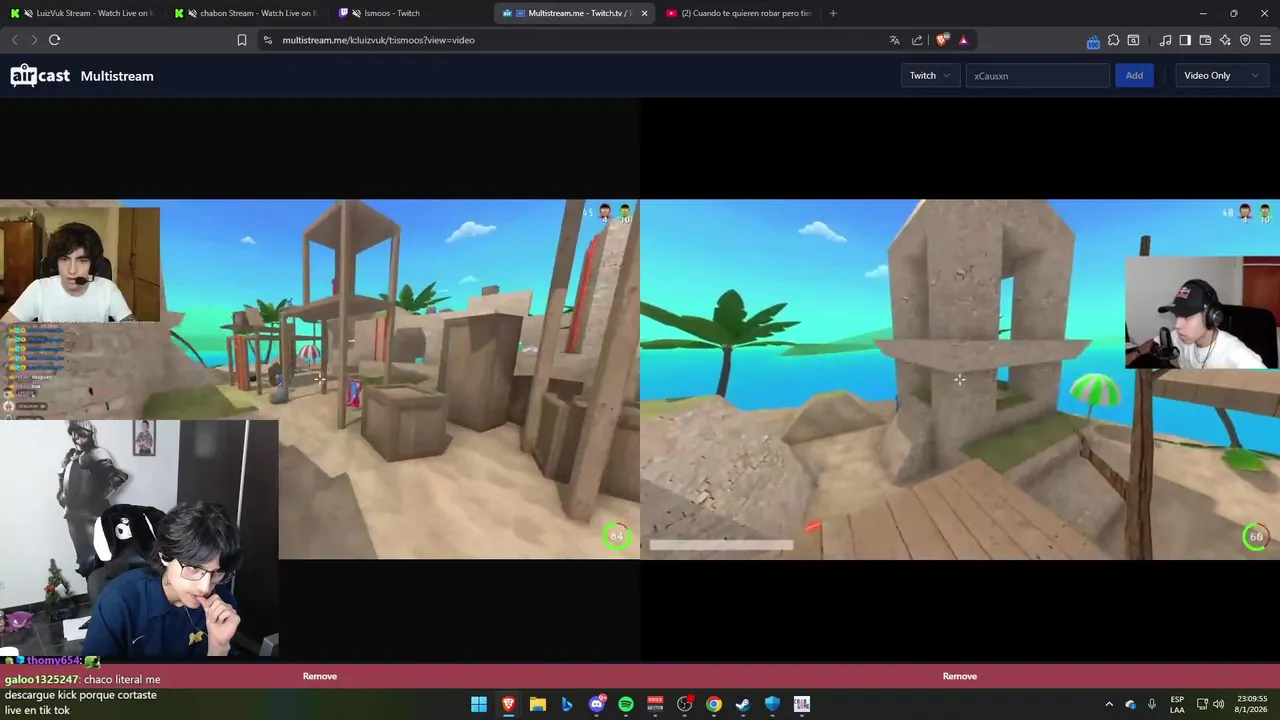Show hidden system tray icons chevron
The width and height of the screenshot is (1280, 720).
tap(1108, 704)
